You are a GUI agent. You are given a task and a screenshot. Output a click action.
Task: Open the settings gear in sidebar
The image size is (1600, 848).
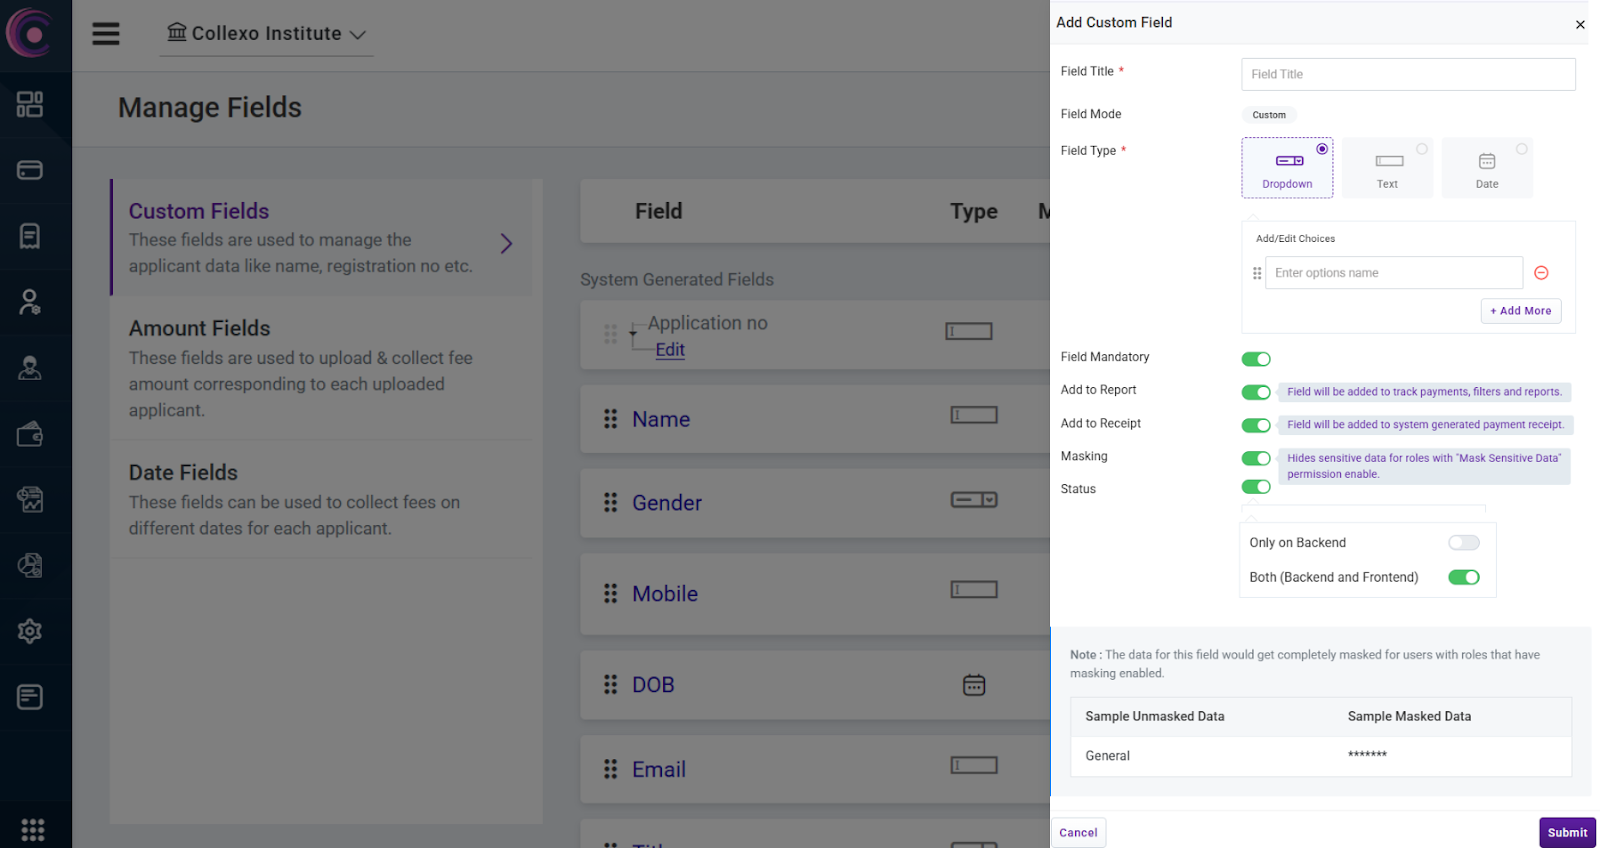[x=30, y=631]
